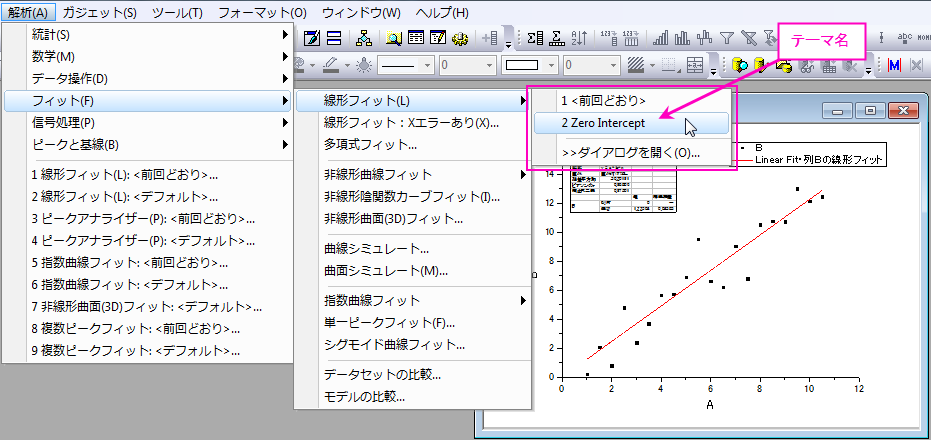Open the Project Explorer hierarchy icon
Viewport: 931px width, 440px height.
tap(363, 39)
